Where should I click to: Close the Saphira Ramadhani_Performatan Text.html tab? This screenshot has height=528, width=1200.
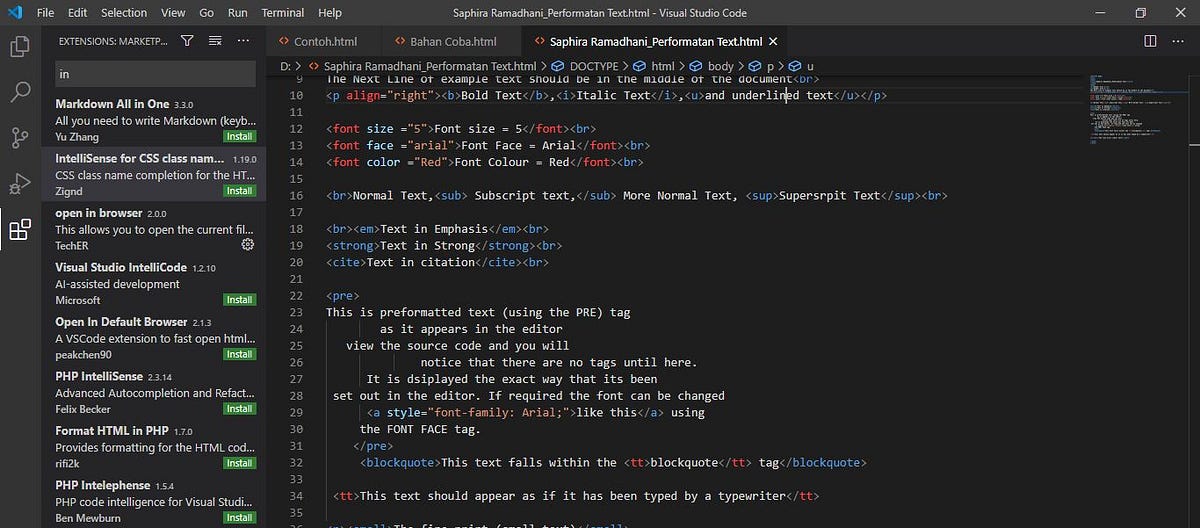[x=773, y=42]
